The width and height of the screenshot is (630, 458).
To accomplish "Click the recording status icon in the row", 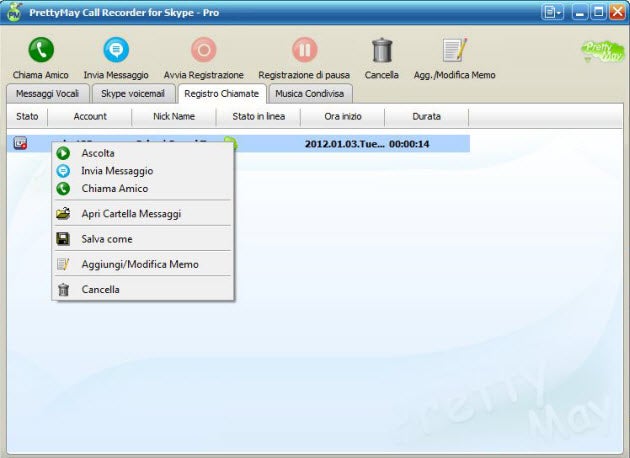I will tap(20, 143).
